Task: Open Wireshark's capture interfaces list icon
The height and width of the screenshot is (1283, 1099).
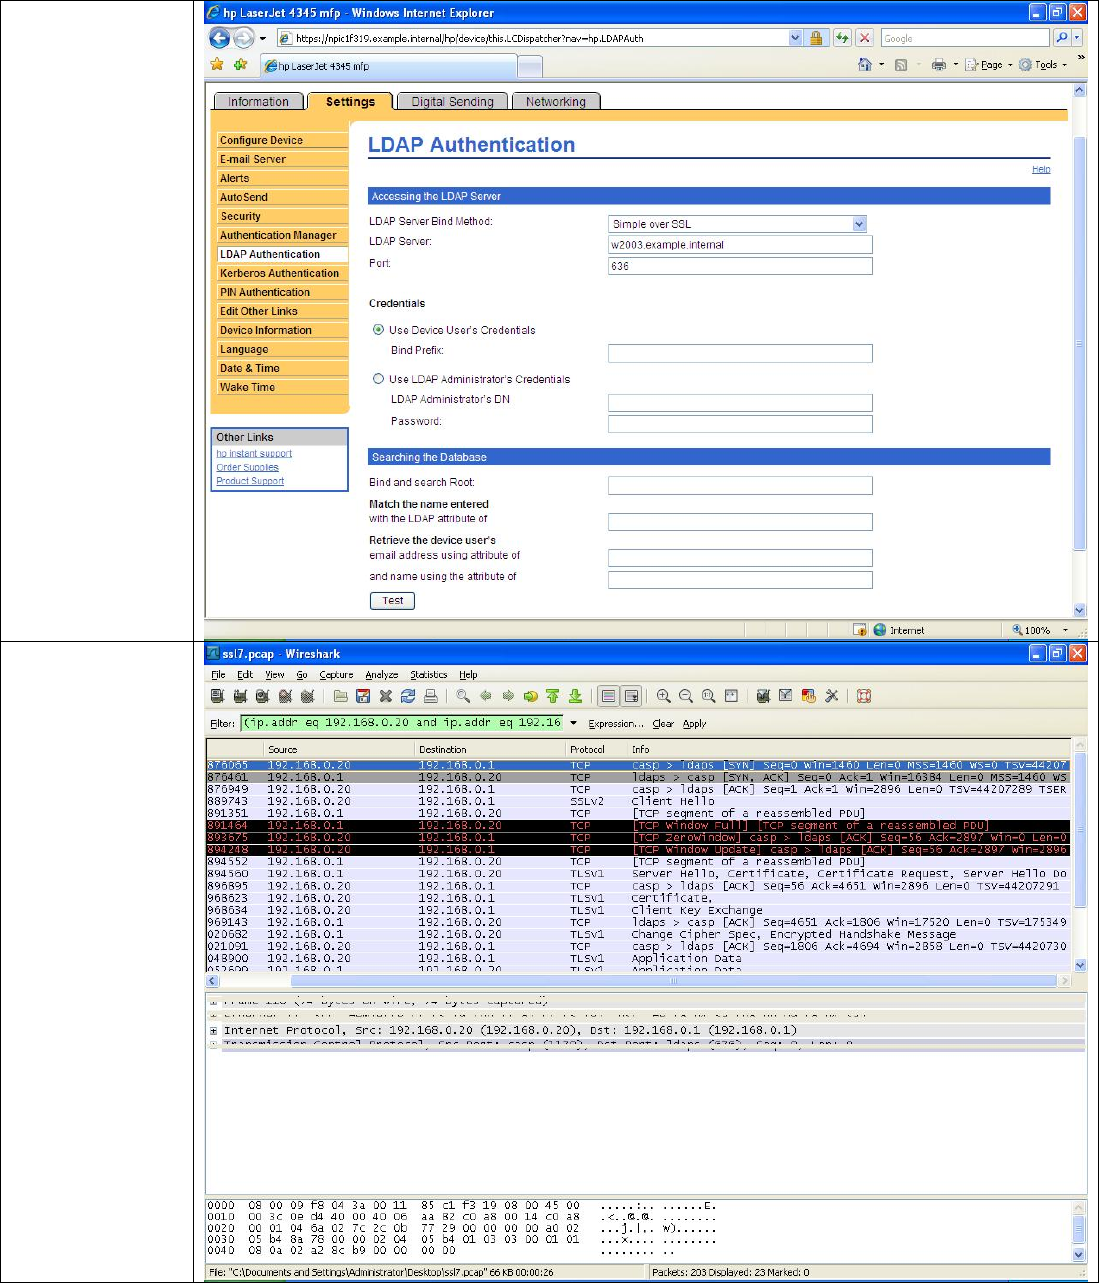Action: point(218,696)
